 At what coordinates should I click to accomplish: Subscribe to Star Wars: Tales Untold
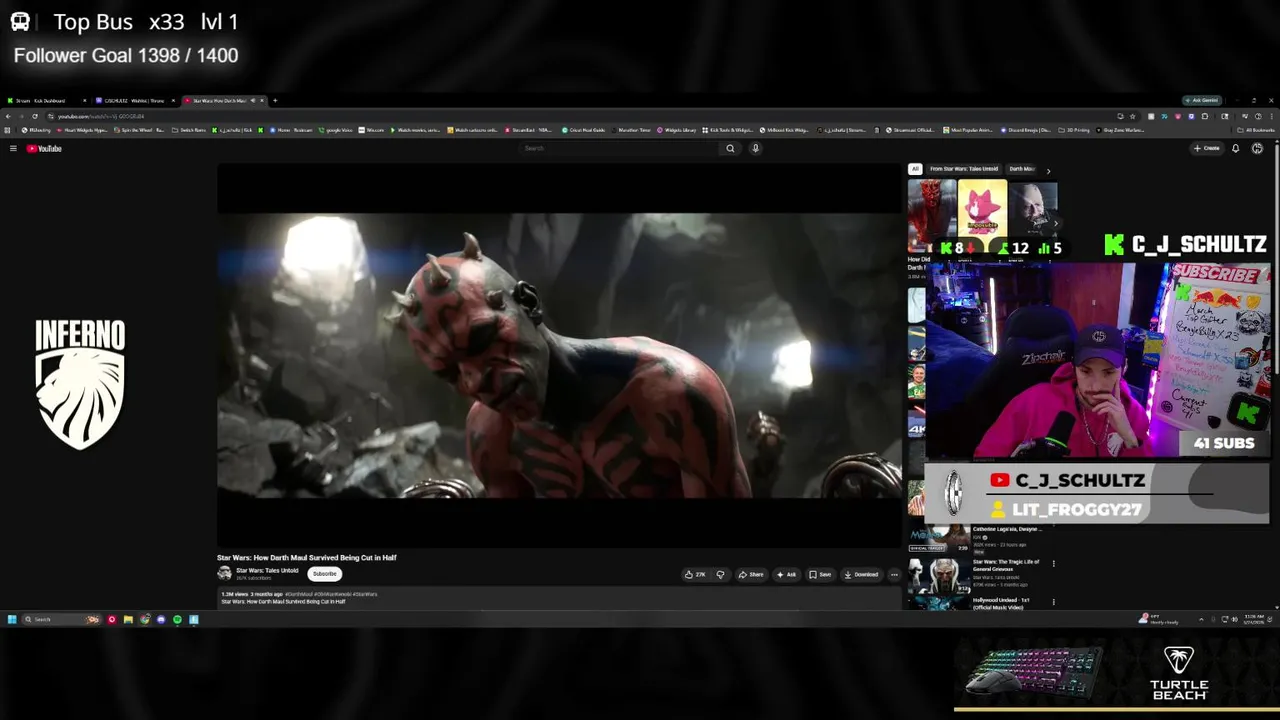(325, 573)
